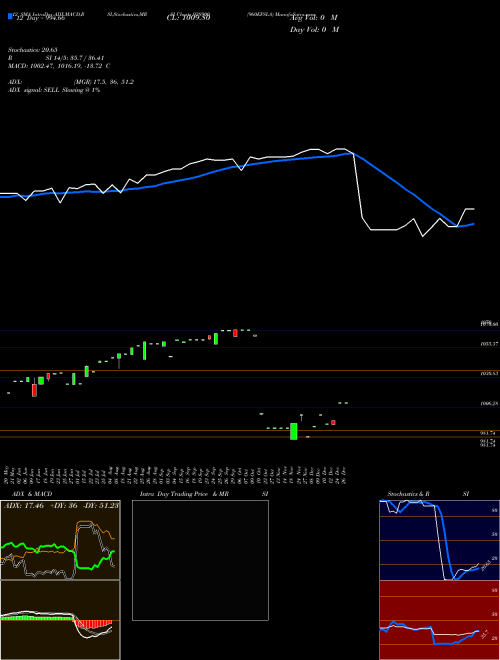Click the 'Day Vol: 0 M' label
This screenshot has width=500, height=660.
314,29
